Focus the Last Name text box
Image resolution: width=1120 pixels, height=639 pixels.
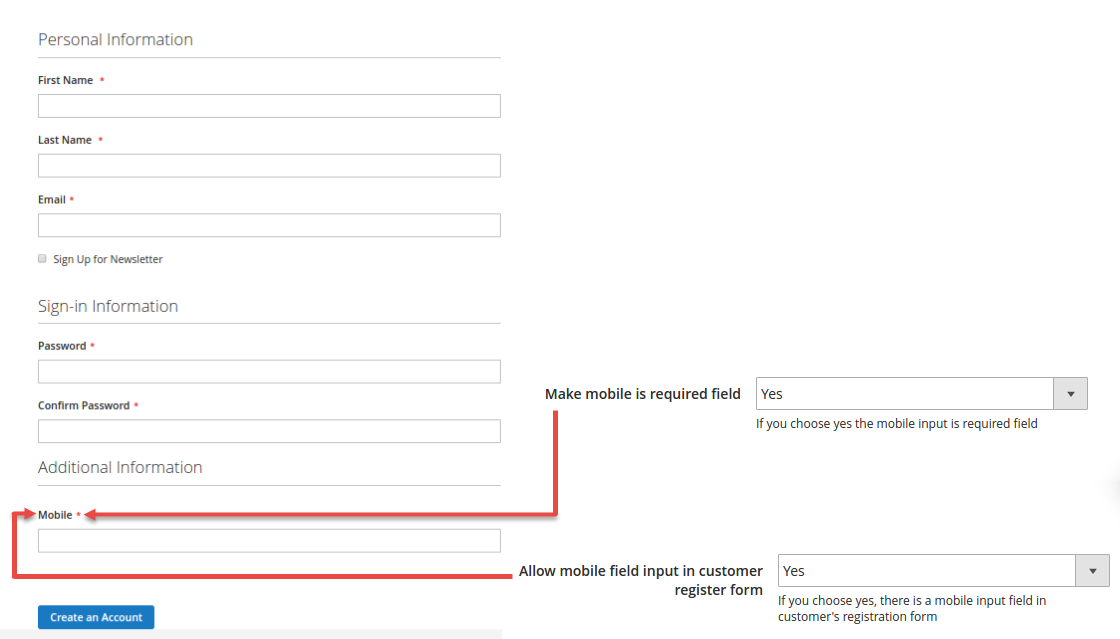pyautogui.click(x=269, y=166)
